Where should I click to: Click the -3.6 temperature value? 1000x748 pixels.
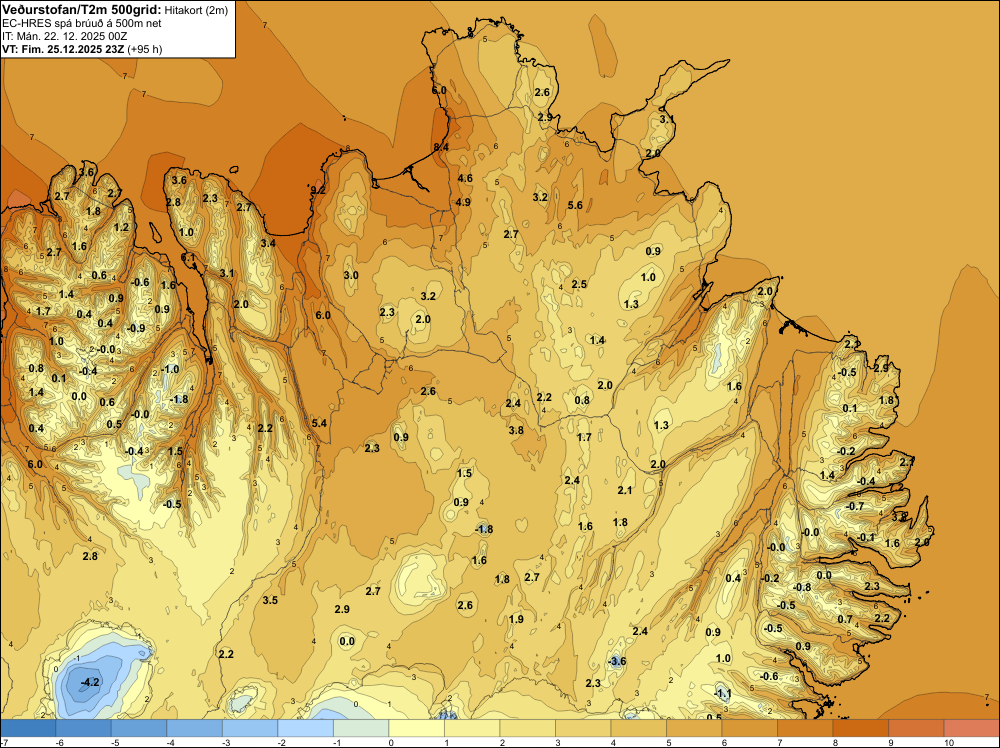tap(617, 661)
